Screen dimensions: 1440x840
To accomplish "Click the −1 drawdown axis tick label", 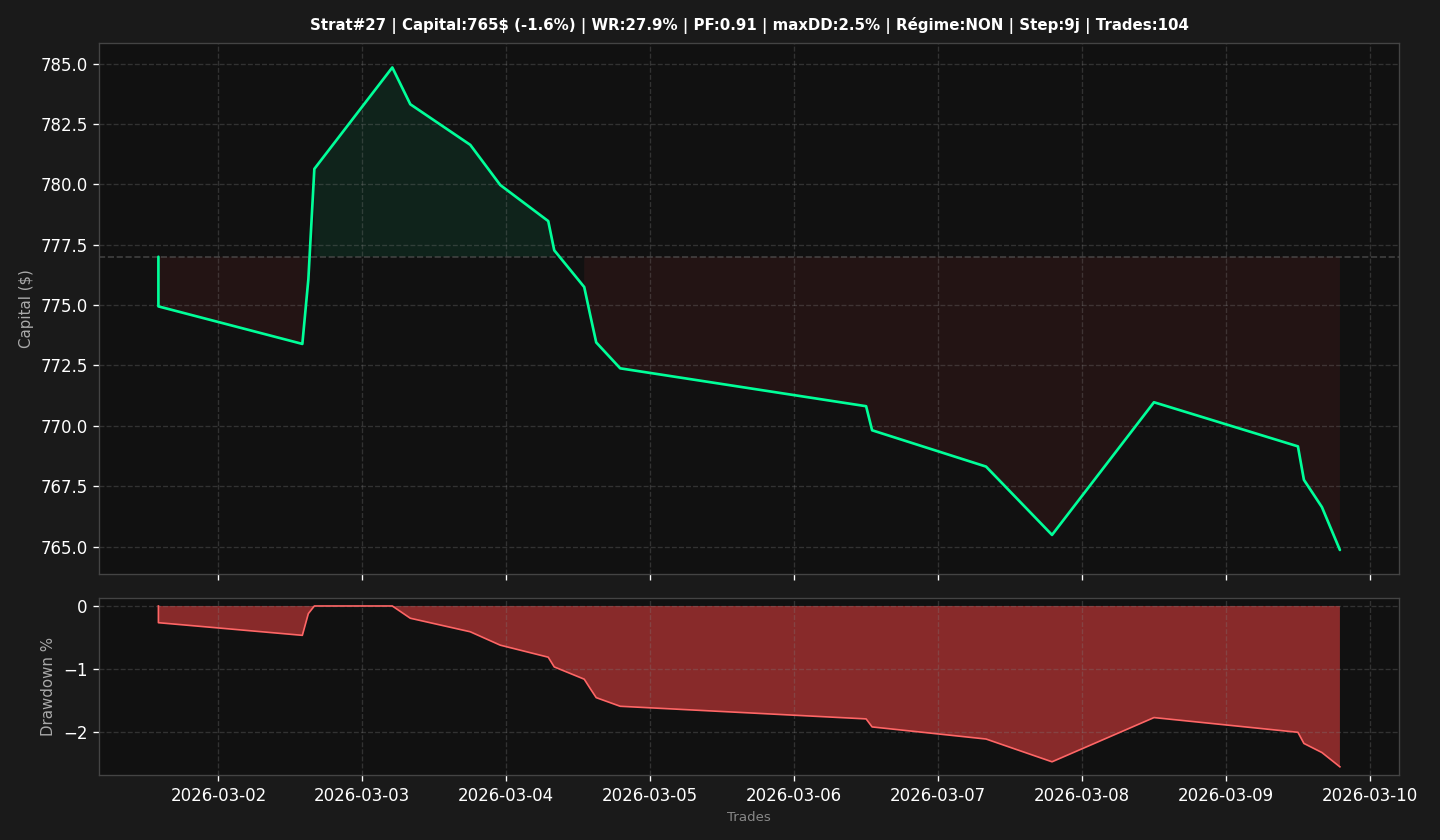I will click(76, 670).
